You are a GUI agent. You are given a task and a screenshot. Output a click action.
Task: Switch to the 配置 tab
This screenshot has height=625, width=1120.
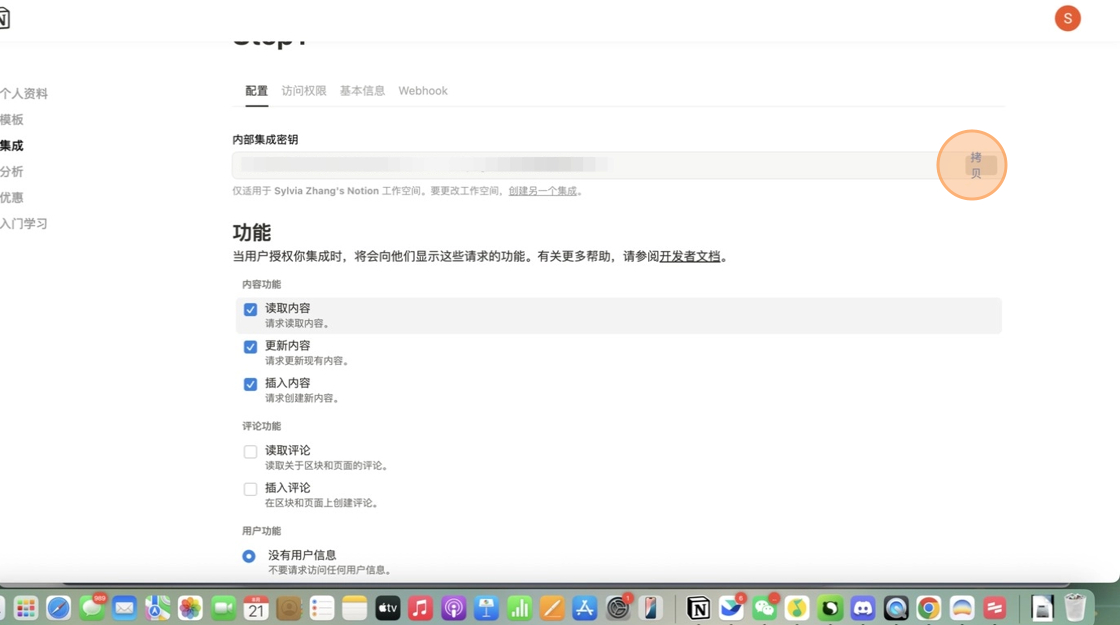pos(256,91)
